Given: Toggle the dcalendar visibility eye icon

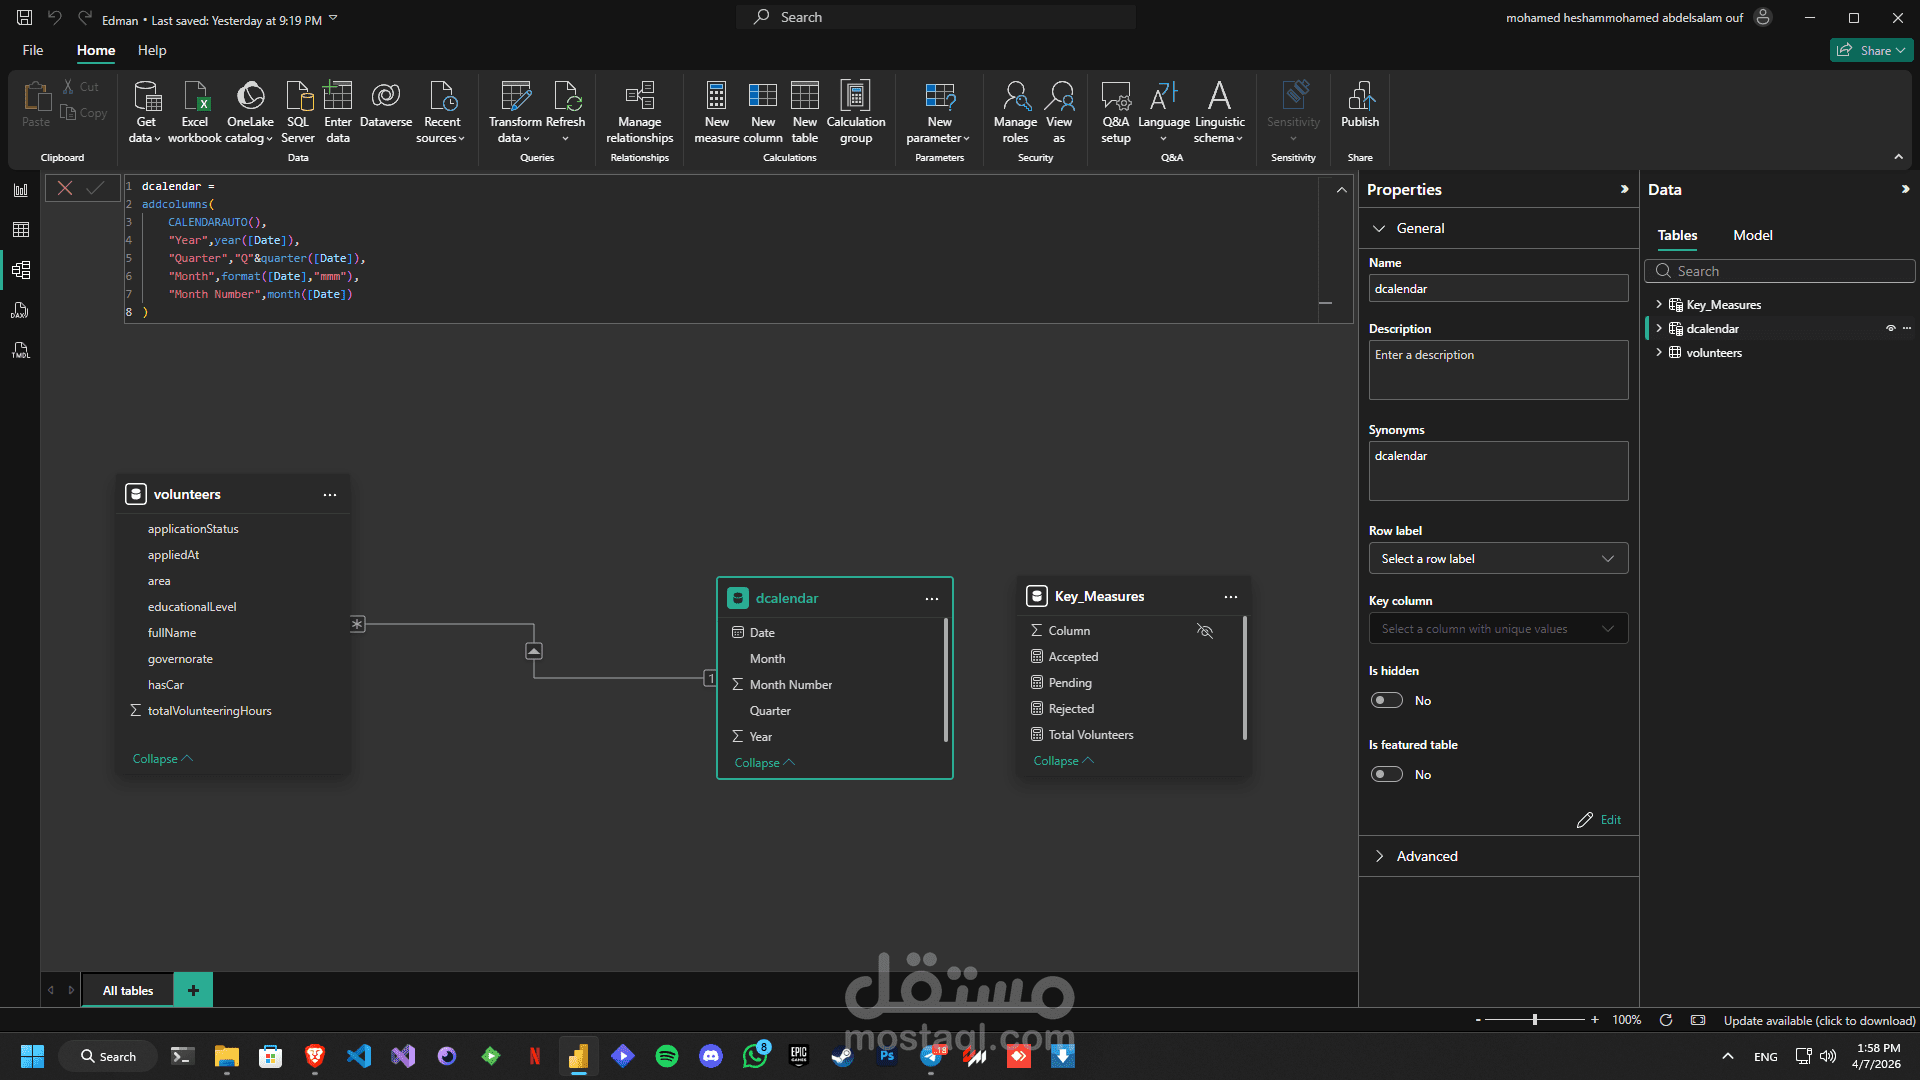Looking at the screenshot, I should tap(1890, 328).
